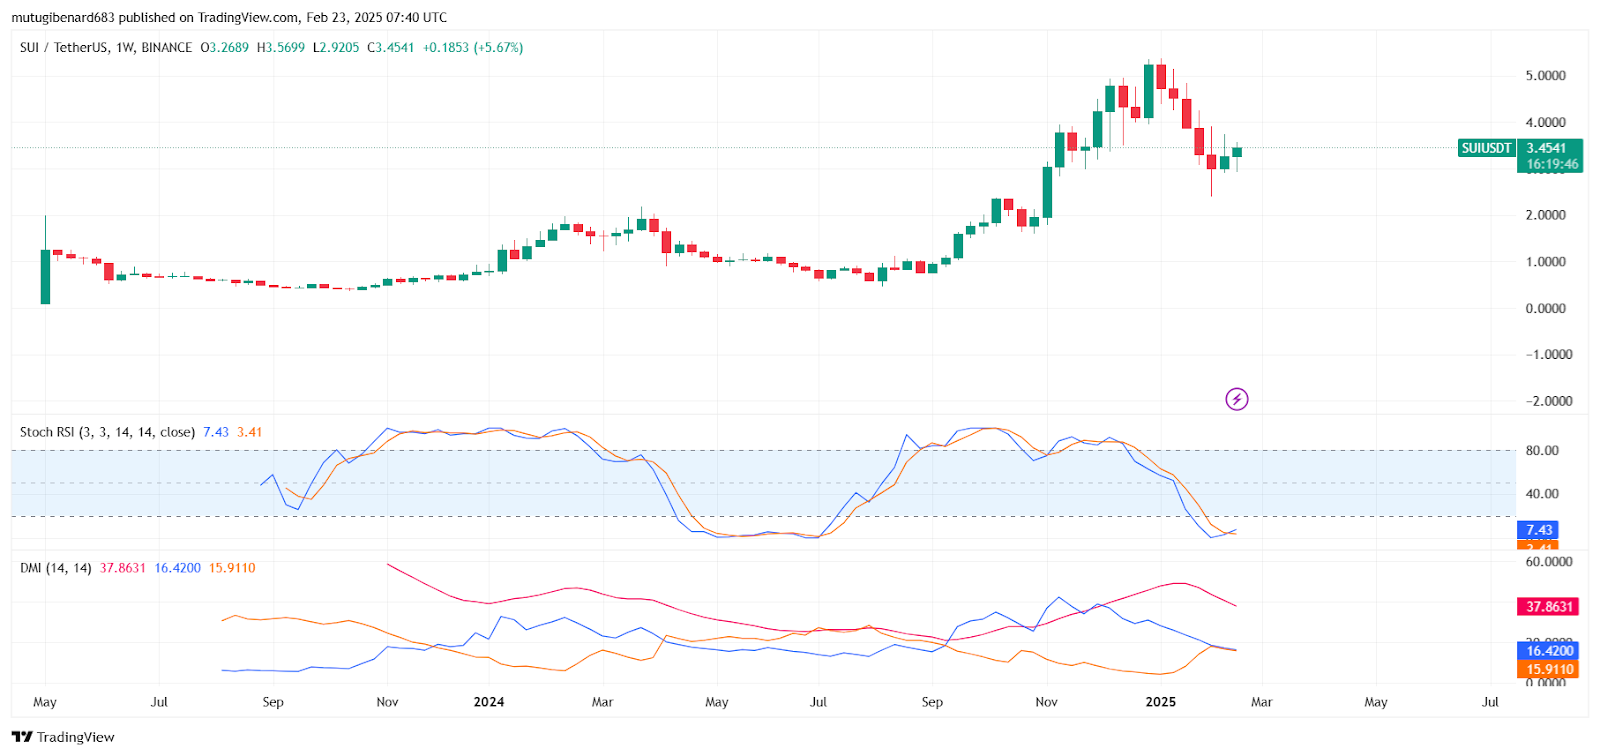The image size is (1600, 756).
Task: Click the change value +0.1853 (+5.67%)
Action: pos(473,47)
